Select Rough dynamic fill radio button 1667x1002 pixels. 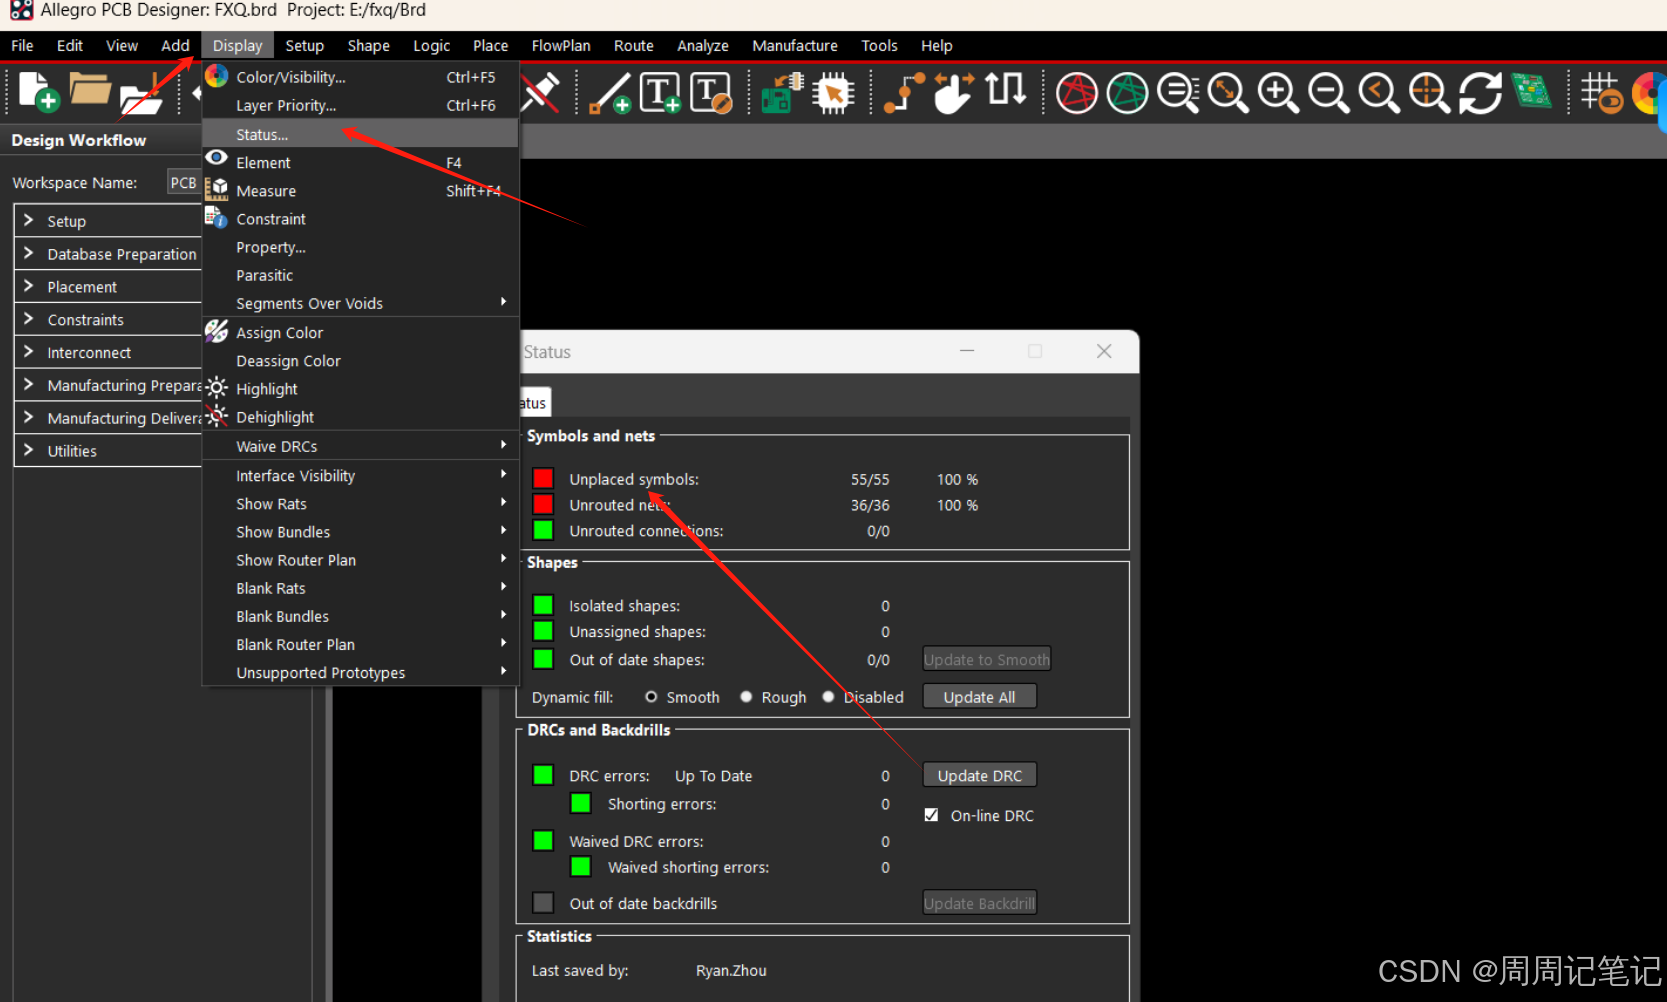coord(746,697)
